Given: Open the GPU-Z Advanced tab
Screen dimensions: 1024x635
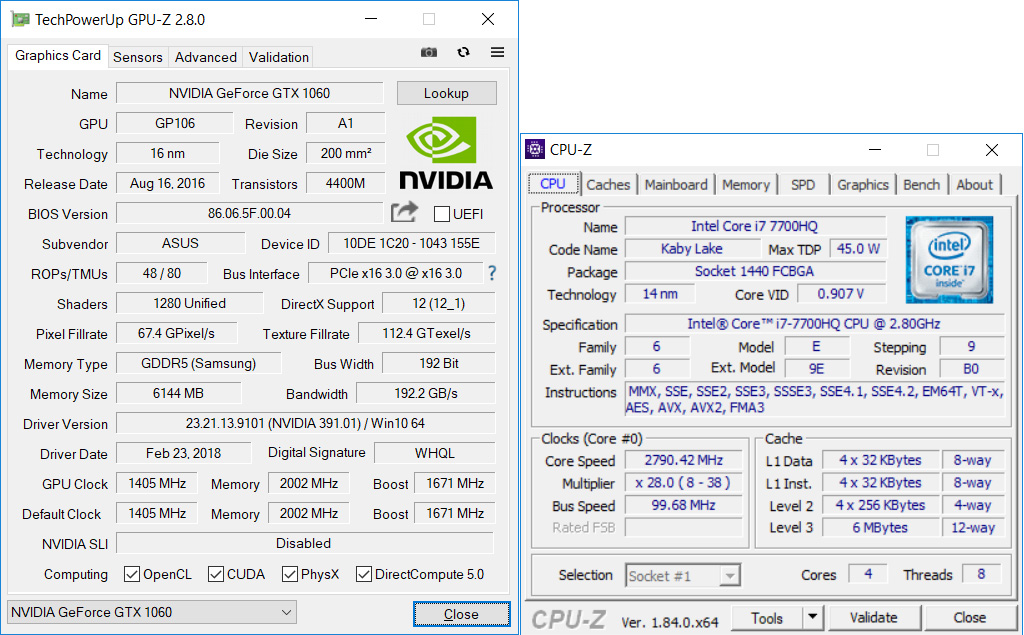Looking at the screenshot, I should 206,57.
